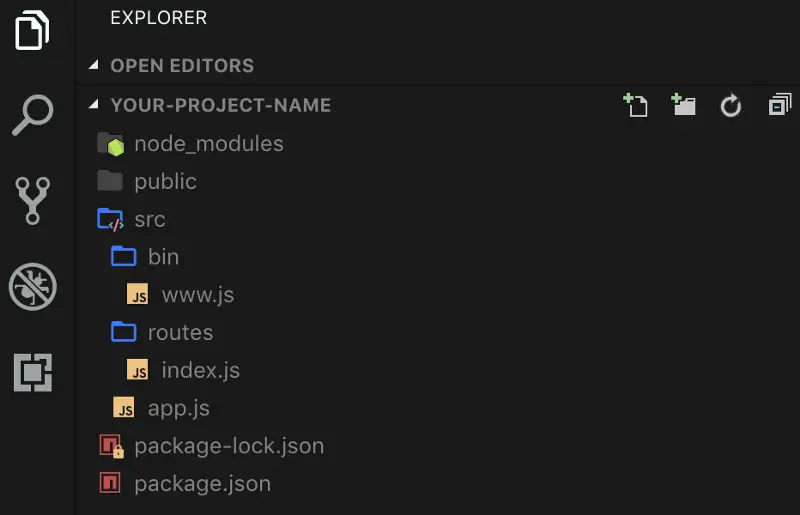The height and width of the screenshot is (515, 800).
Task: Refresh the explorer file tree
Action: click(731, 105)
